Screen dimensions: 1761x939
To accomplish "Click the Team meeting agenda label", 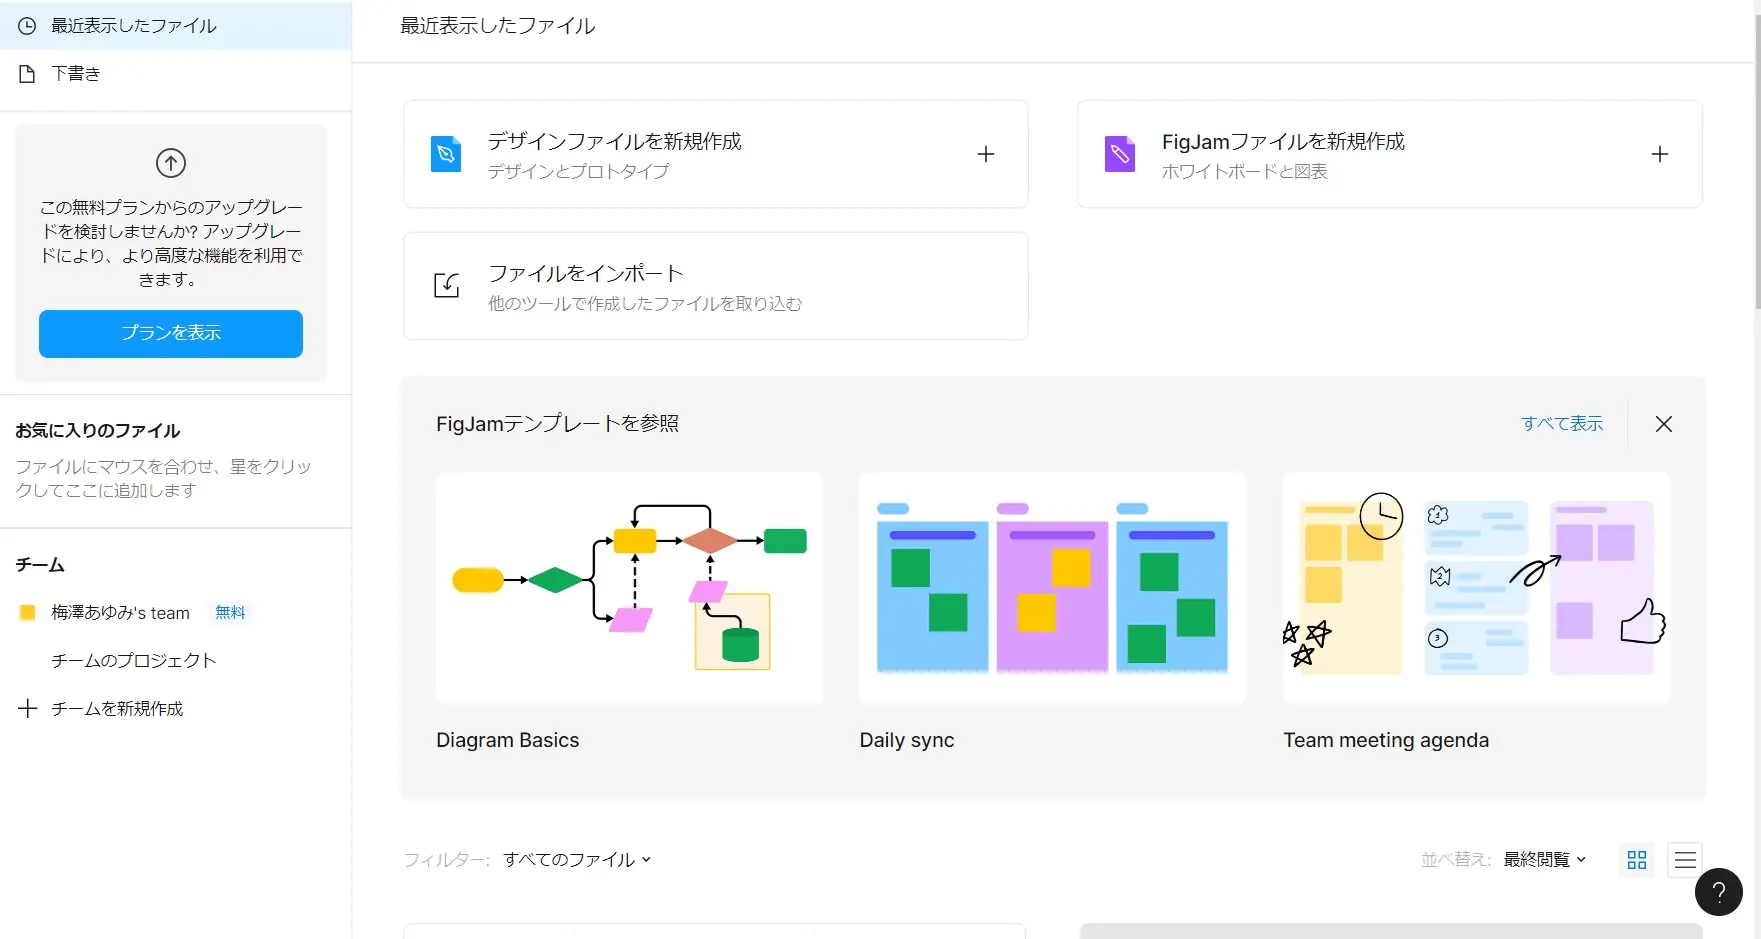I will click(x=1386, y=740).
